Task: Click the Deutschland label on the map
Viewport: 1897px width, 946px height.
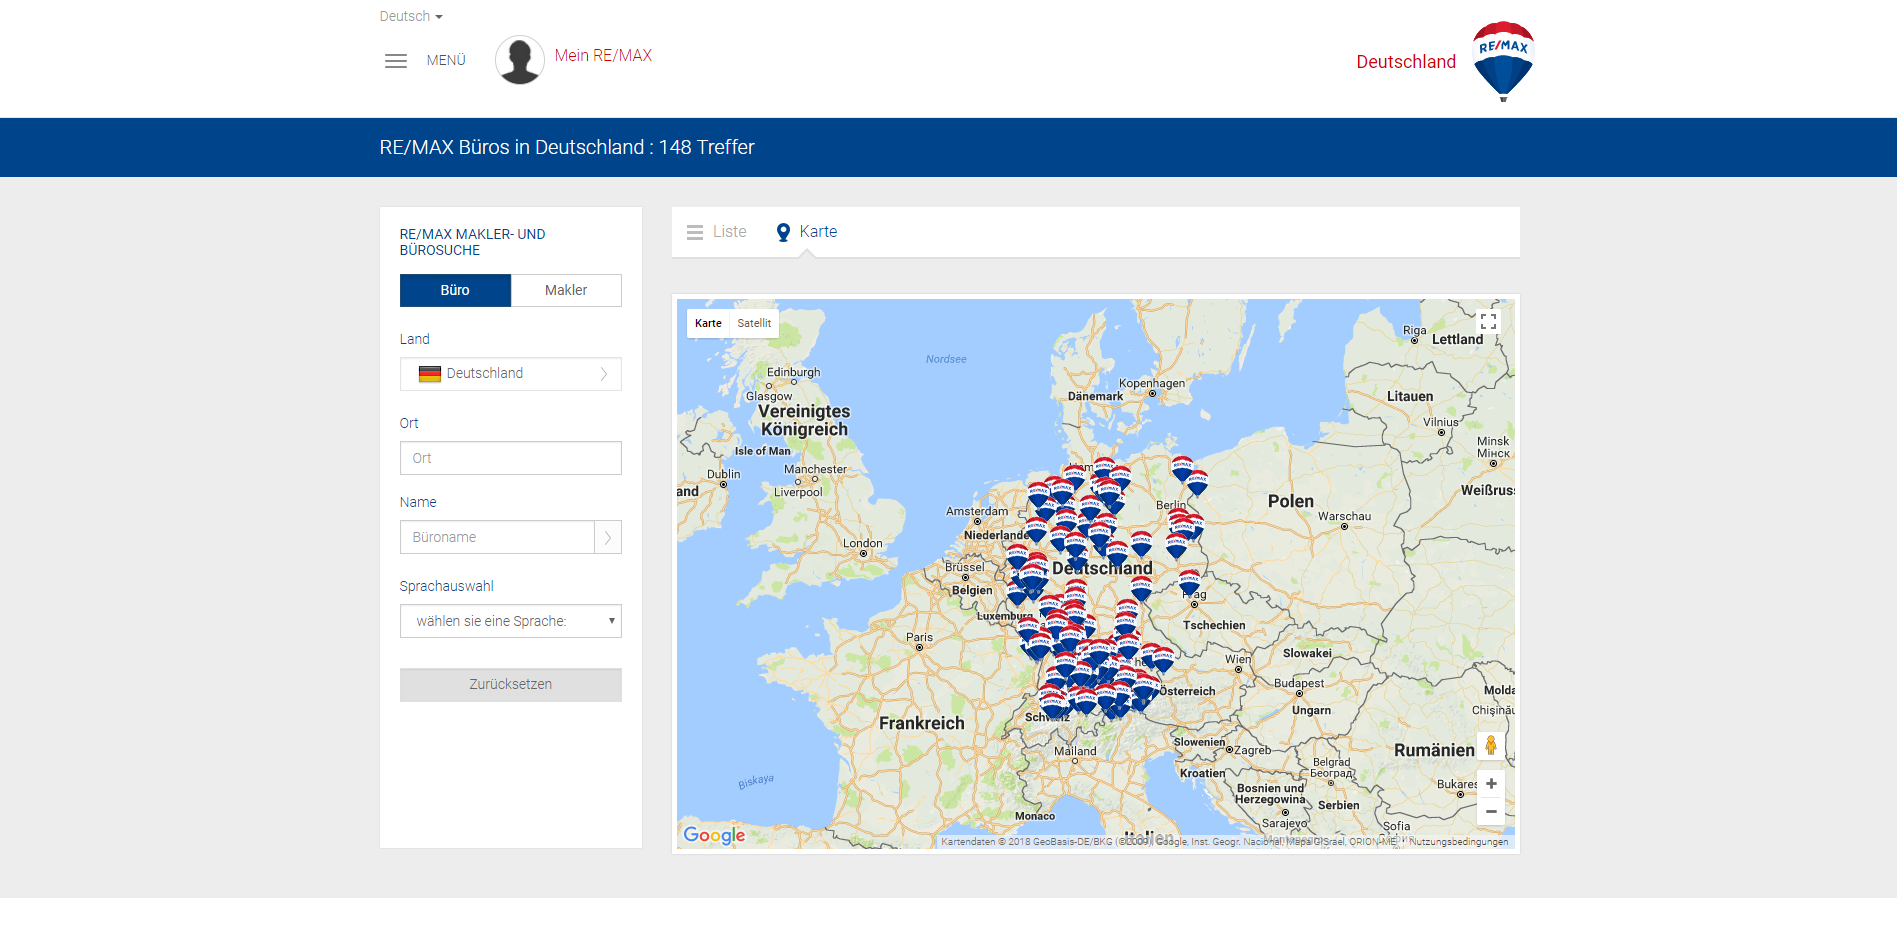Action: coord(1102,568)
